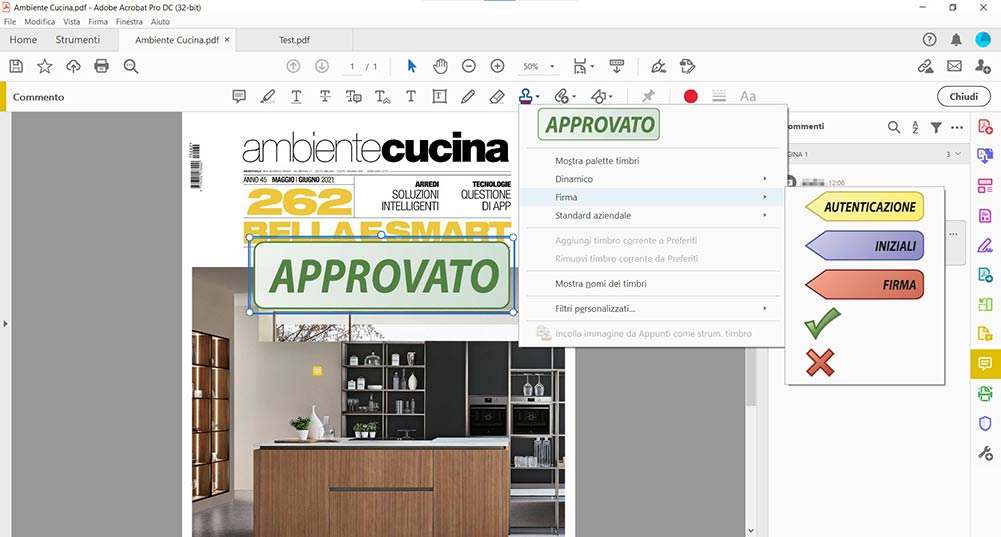Screen dimensions: 1001x537
Task: Select the pencil drawing tool
Action: pos(468,97)
